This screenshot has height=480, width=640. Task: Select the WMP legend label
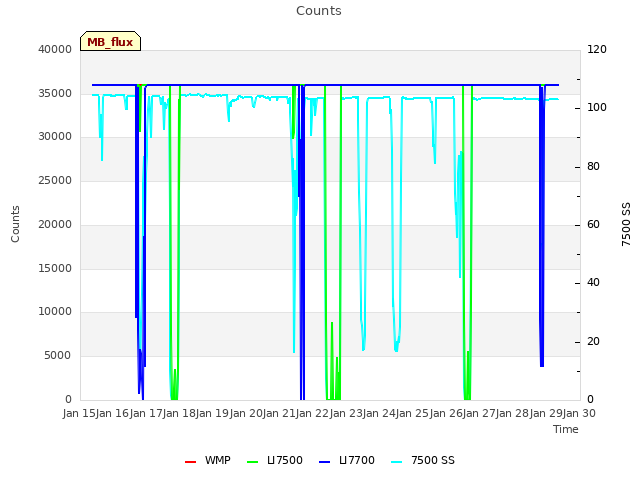click(218, 460)
